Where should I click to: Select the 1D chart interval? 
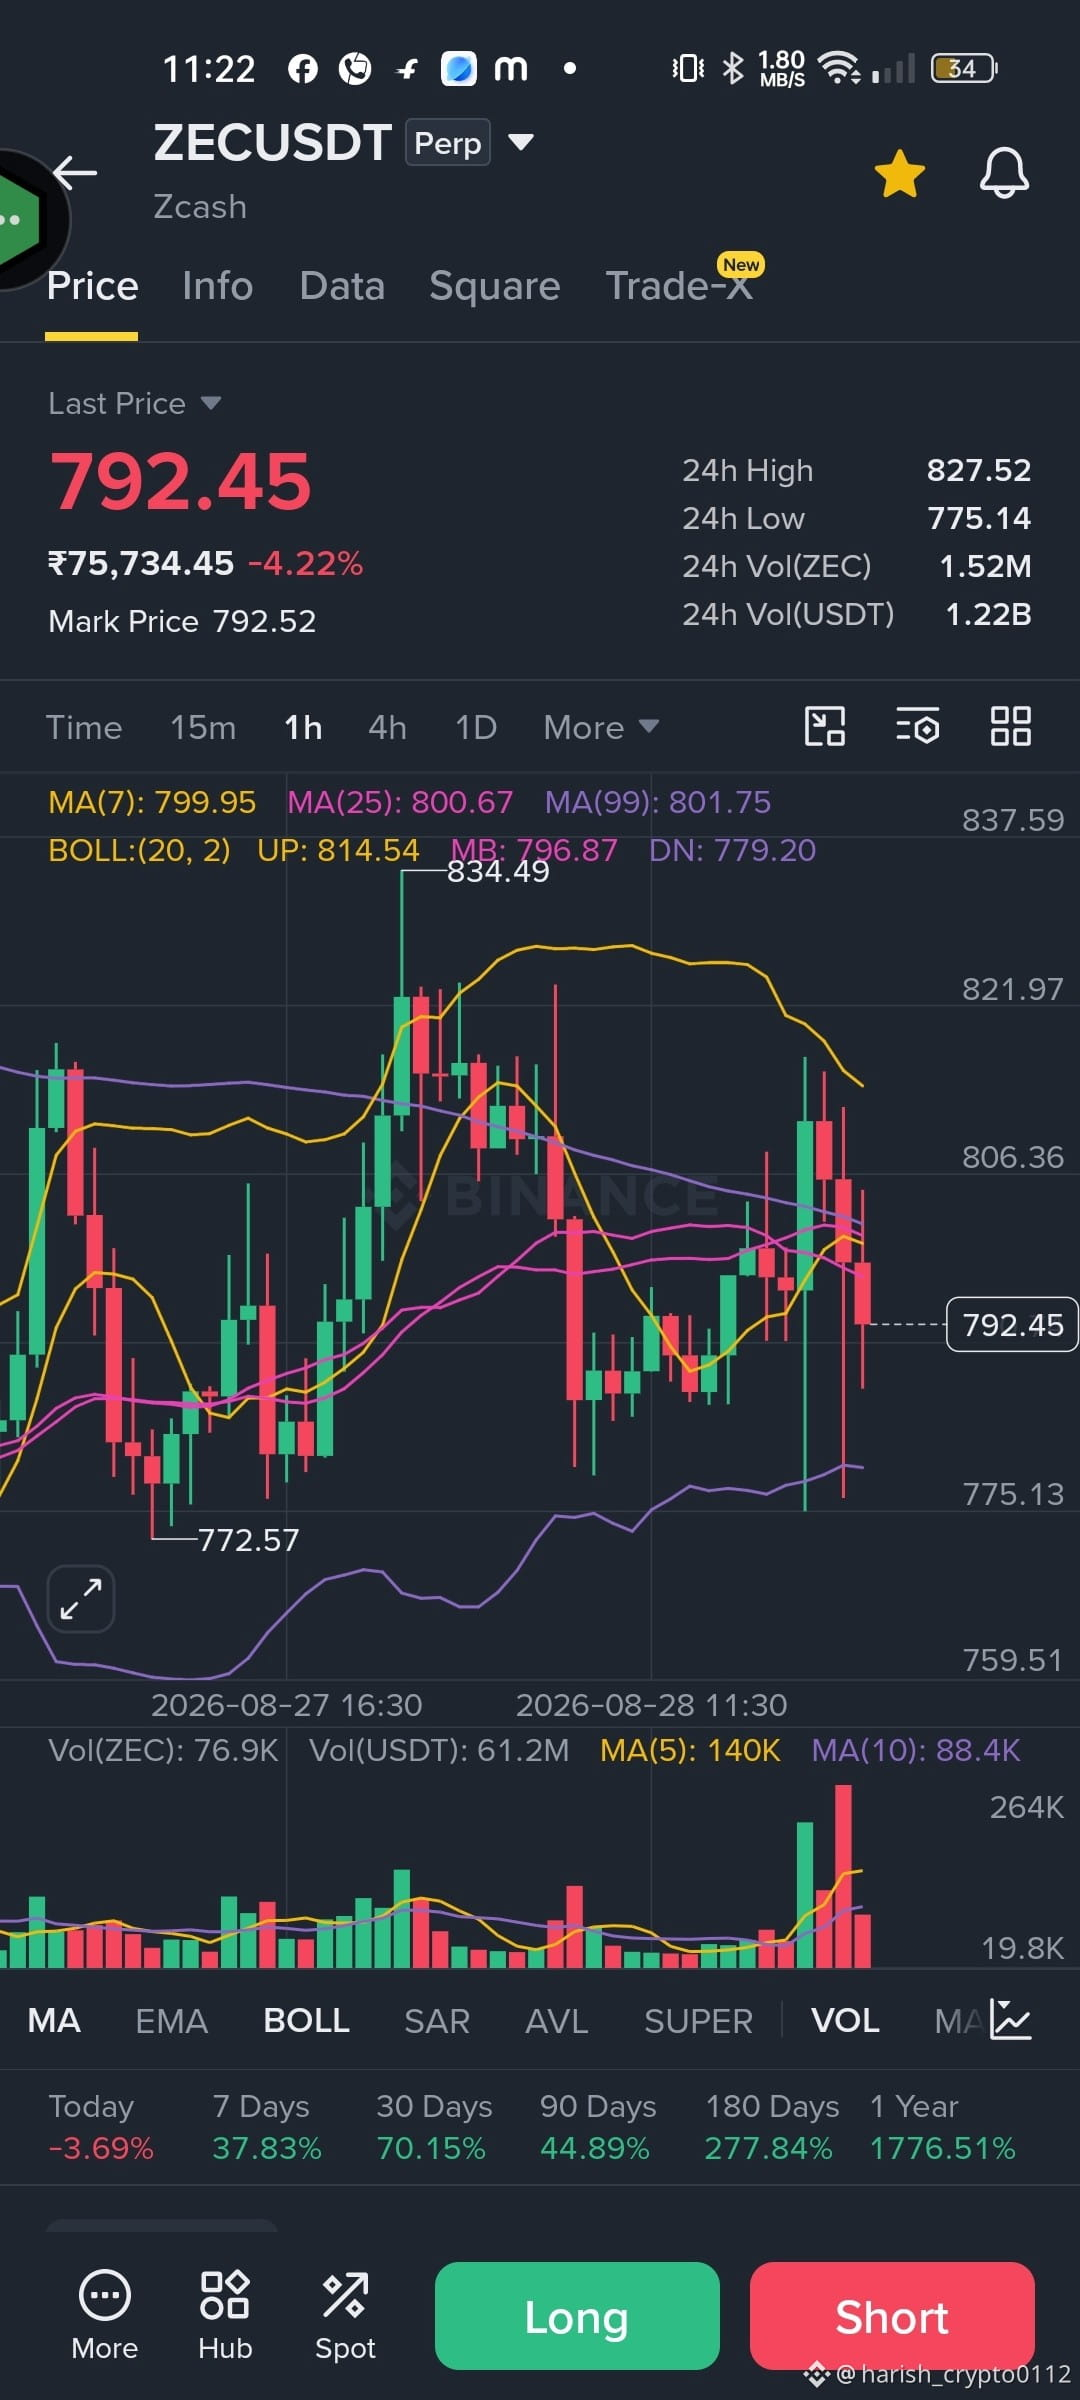point(476,727)
